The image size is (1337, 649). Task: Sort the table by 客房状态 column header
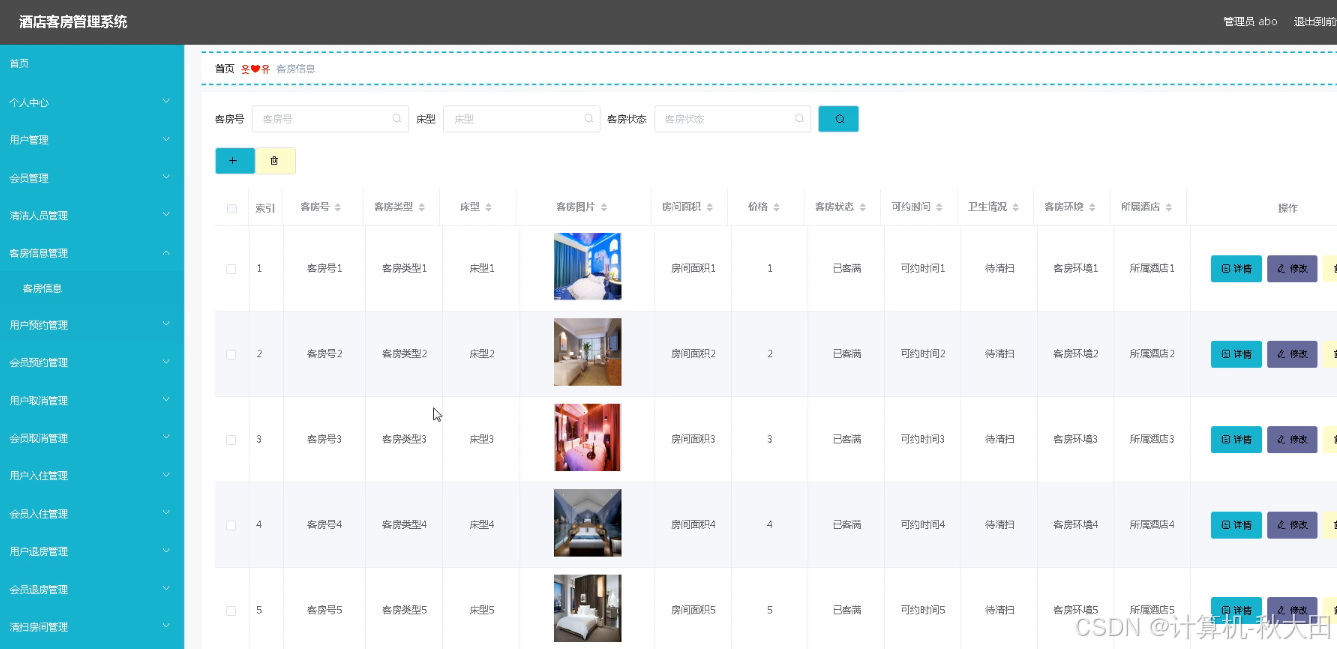(x=862, y=208)
